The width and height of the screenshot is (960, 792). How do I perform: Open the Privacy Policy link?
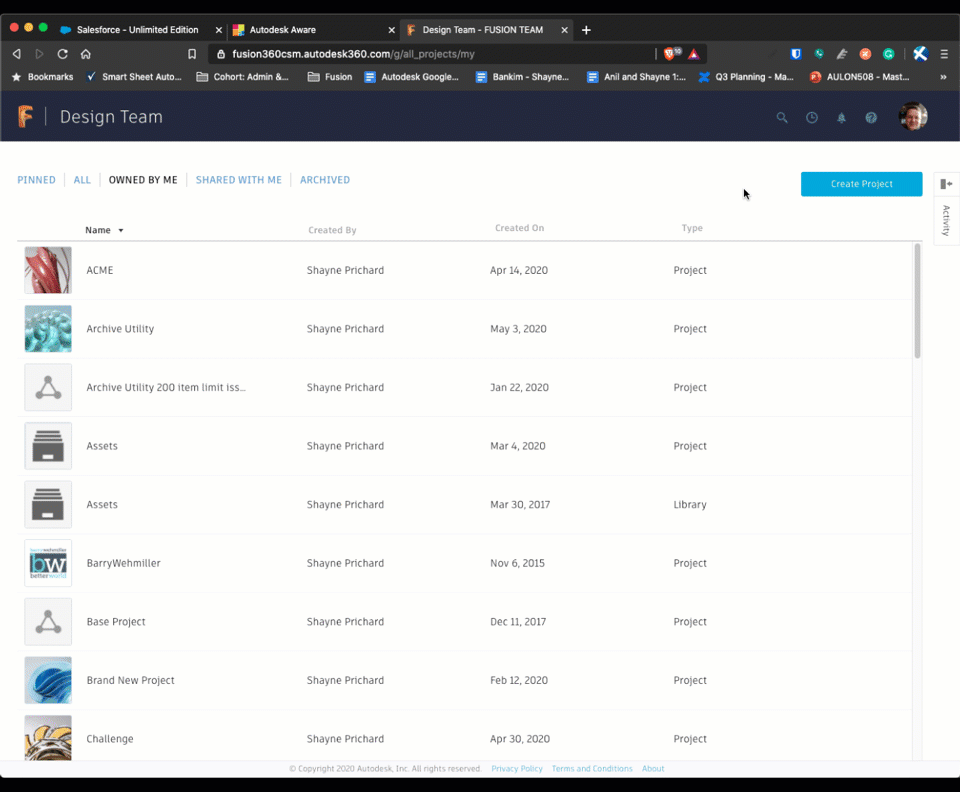click(517, 769)
